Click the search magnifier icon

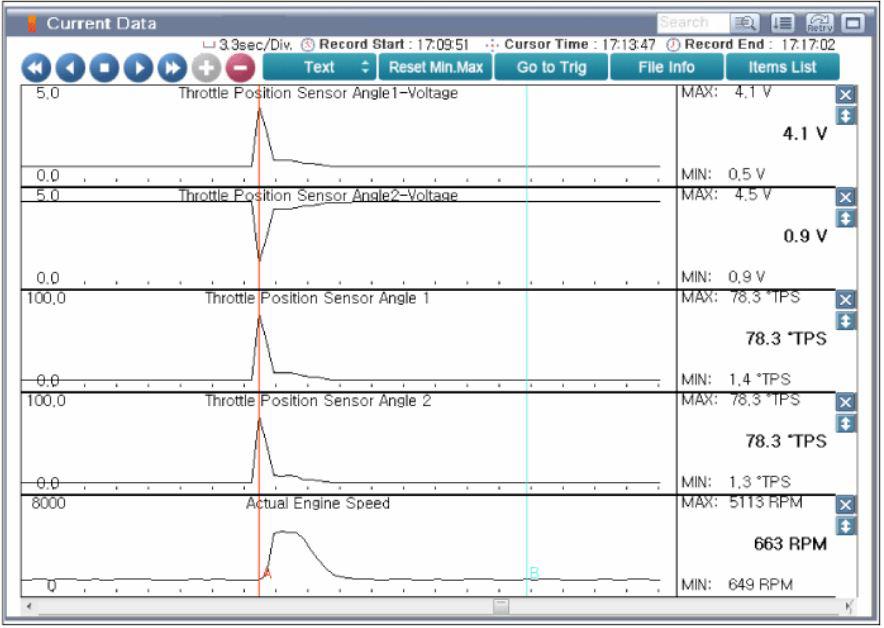coord(748,22)
